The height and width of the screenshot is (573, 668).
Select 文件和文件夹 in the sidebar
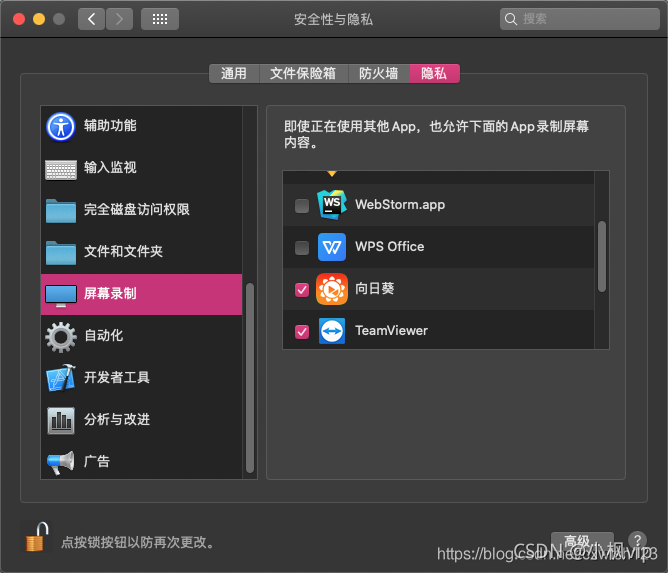pyautogui.click(x=141, y=252)
